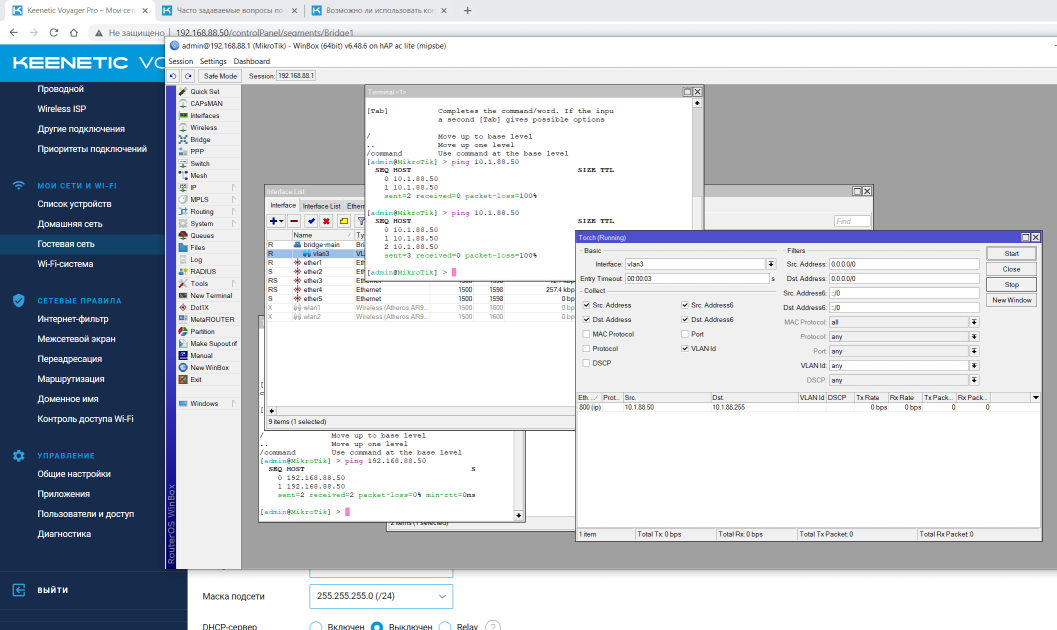This screenshot has height=630, width=1057.
Task: Open Partition section
Action: pos(202,332)
